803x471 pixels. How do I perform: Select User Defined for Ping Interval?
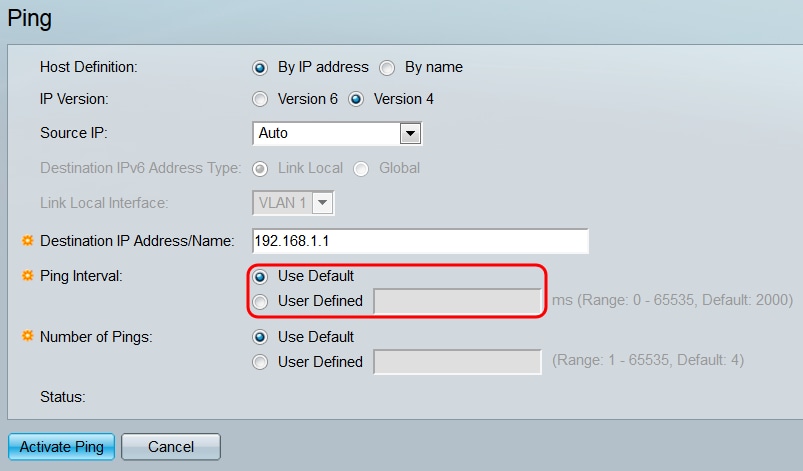pos(260,301)
